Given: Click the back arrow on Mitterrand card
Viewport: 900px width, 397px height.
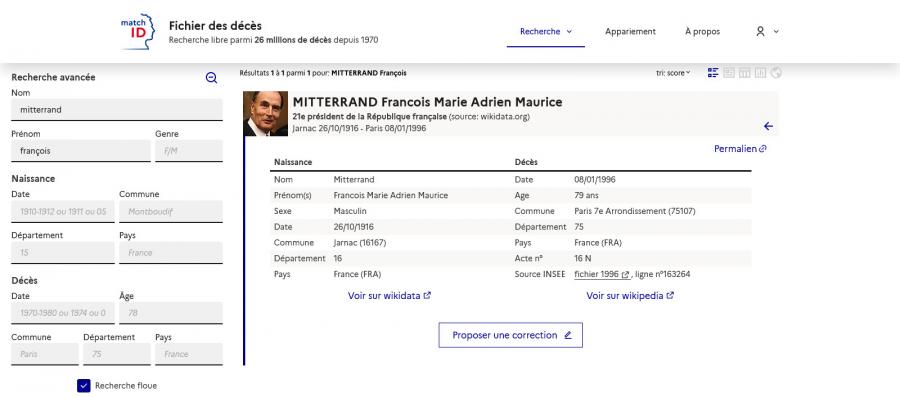Looking at the screenshot, I should tap(768, 126).
